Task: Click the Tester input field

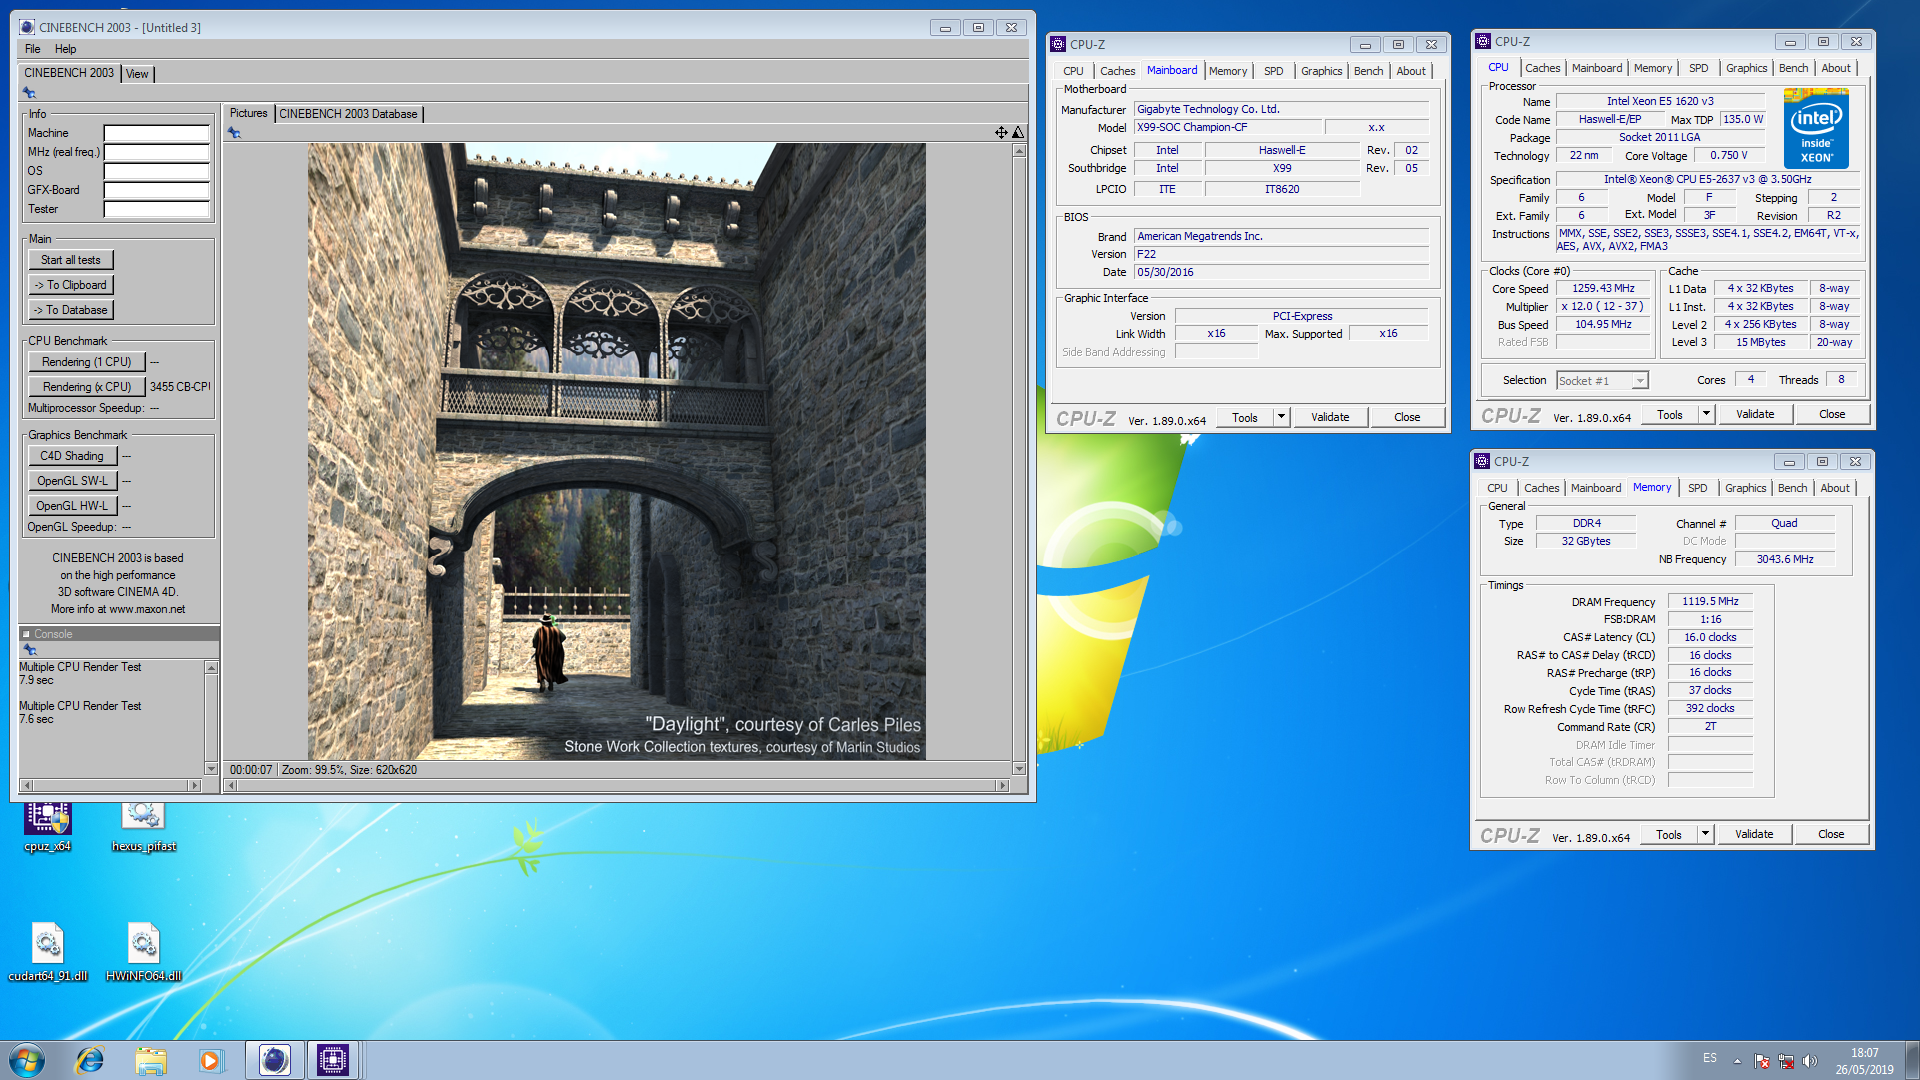Action: tap(156, 209)
